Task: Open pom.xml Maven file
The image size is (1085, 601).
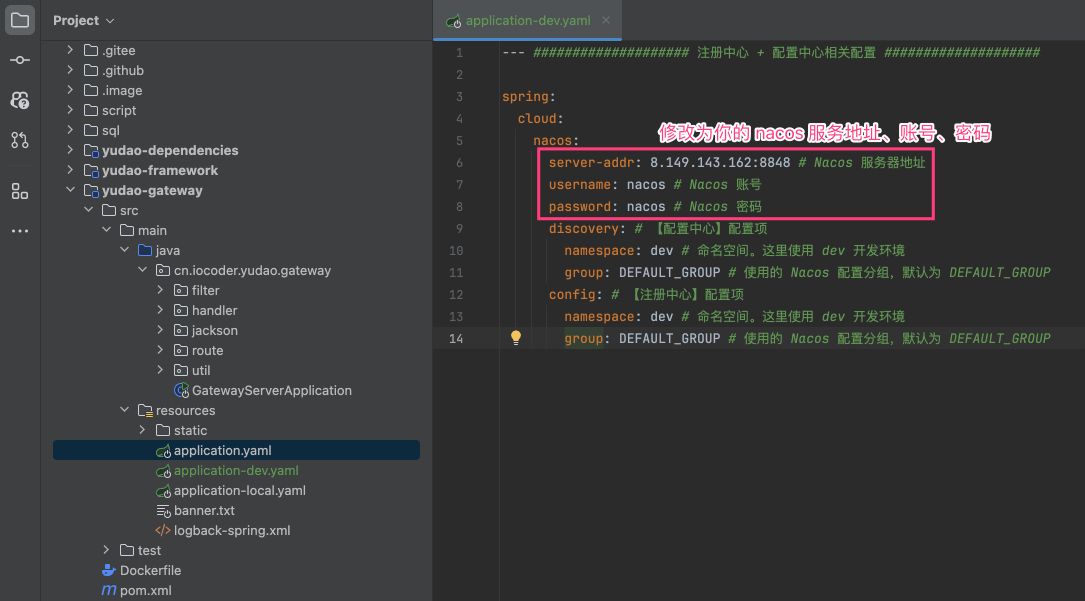Action: (x=145, y=590)
